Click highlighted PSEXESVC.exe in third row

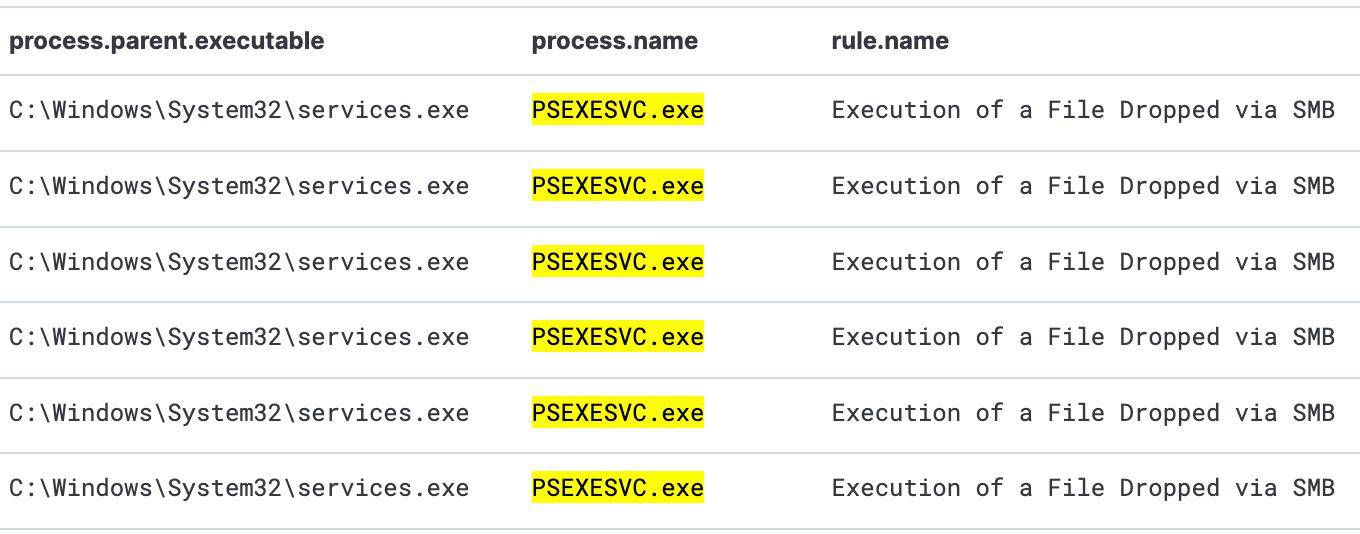pos(617,262)
